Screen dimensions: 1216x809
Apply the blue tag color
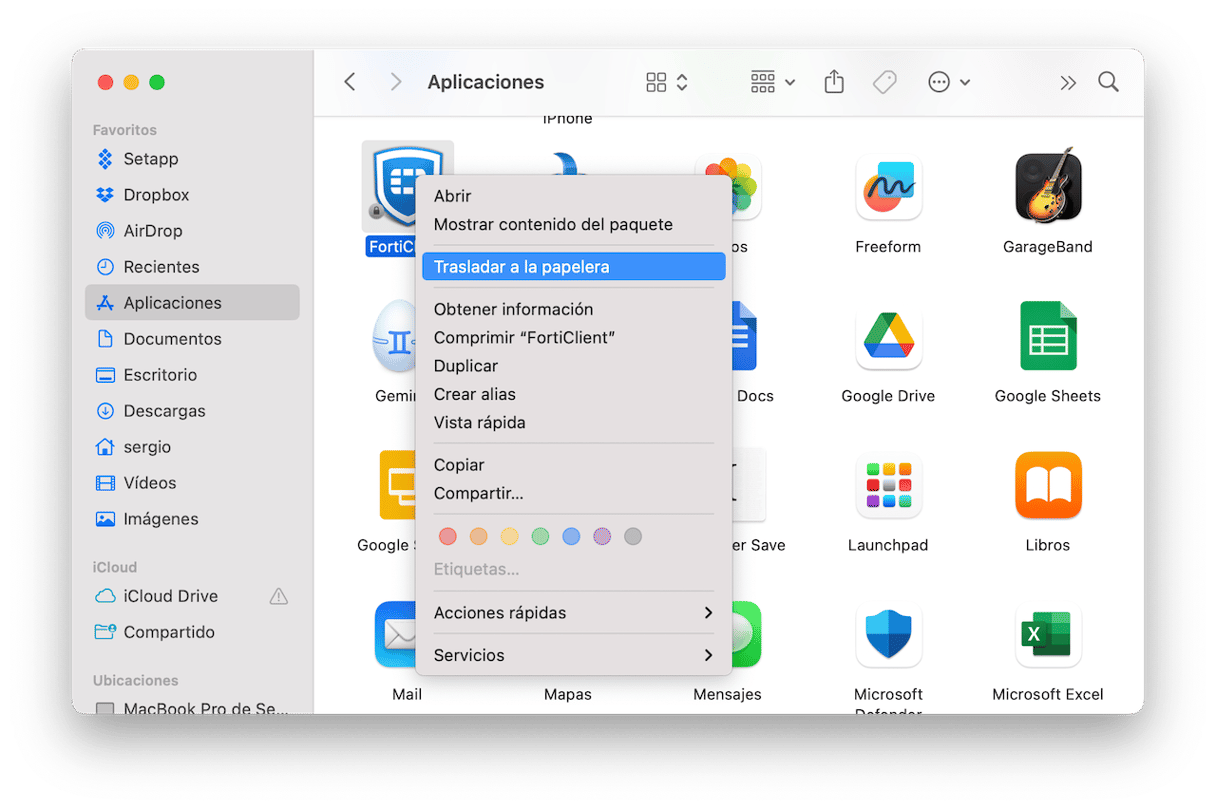(571, 537)
